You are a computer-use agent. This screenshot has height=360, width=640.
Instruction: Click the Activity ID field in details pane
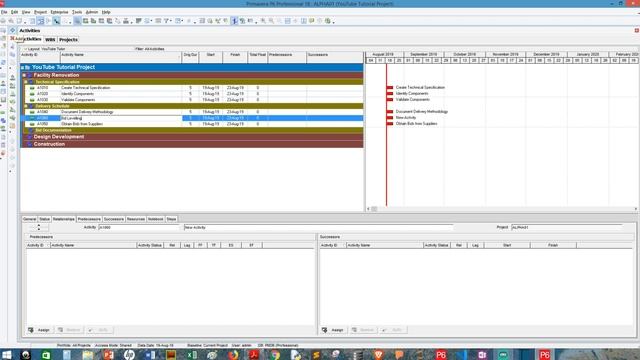(x=139, y=227)
